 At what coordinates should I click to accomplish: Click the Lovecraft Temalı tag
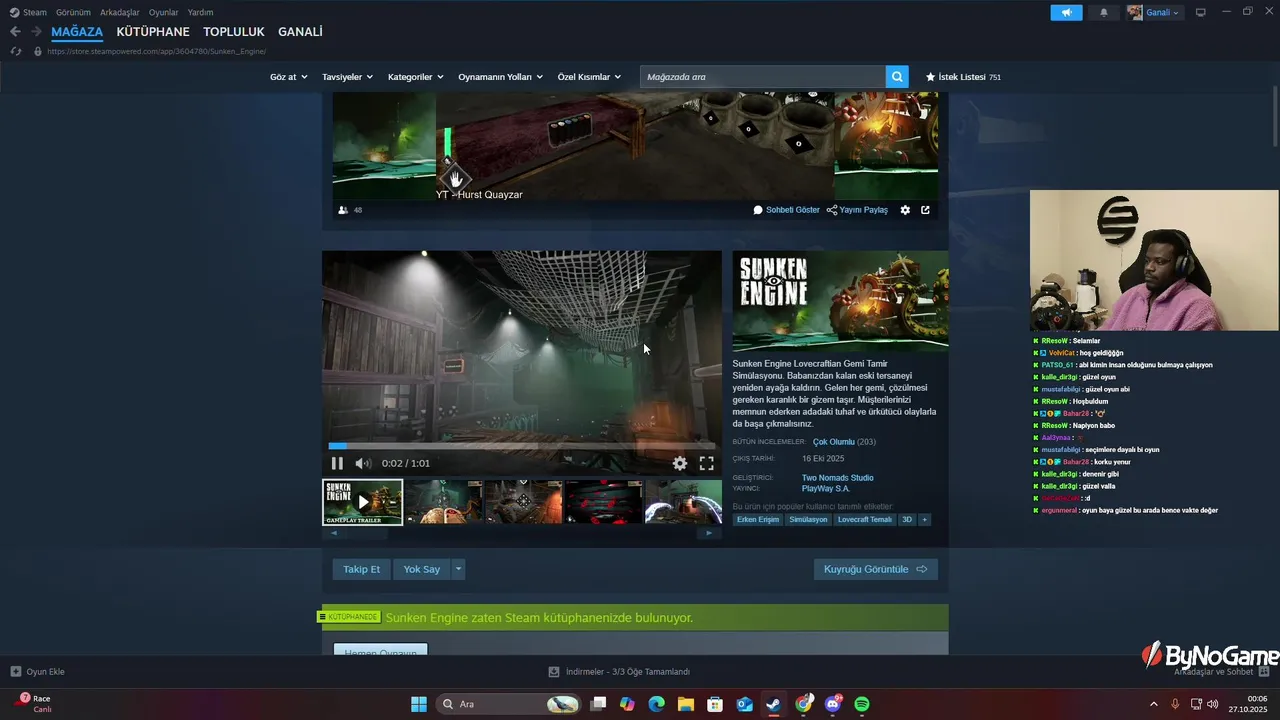coord(865,520)
